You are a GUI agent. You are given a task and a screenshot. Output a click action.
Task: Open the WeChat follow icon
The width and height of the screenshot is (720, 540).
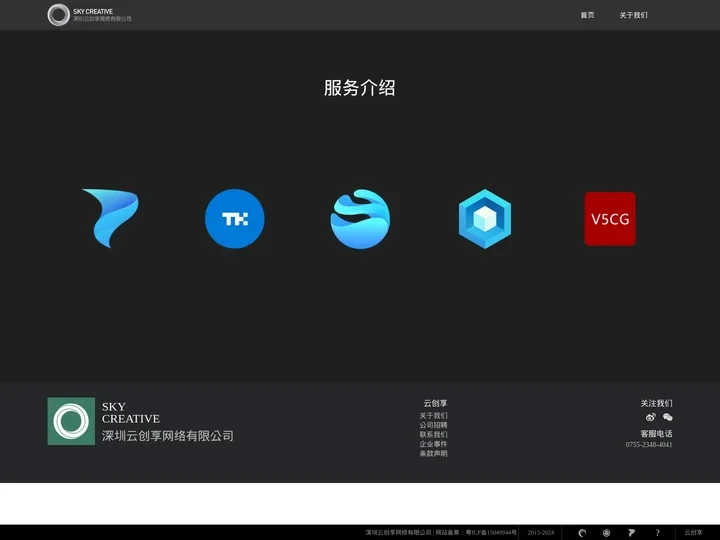click(x=668, y=417)
